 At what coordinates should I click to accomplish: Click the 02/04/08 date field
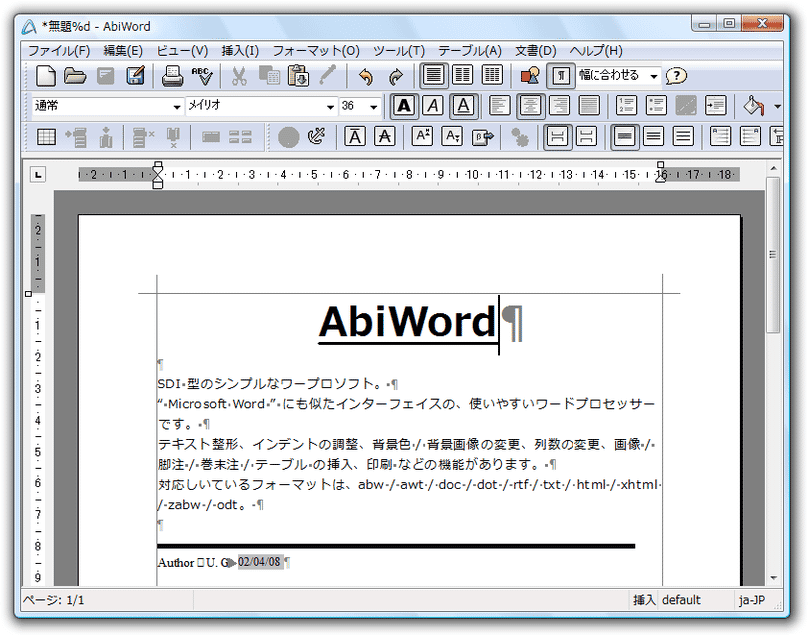click(260, 562)
